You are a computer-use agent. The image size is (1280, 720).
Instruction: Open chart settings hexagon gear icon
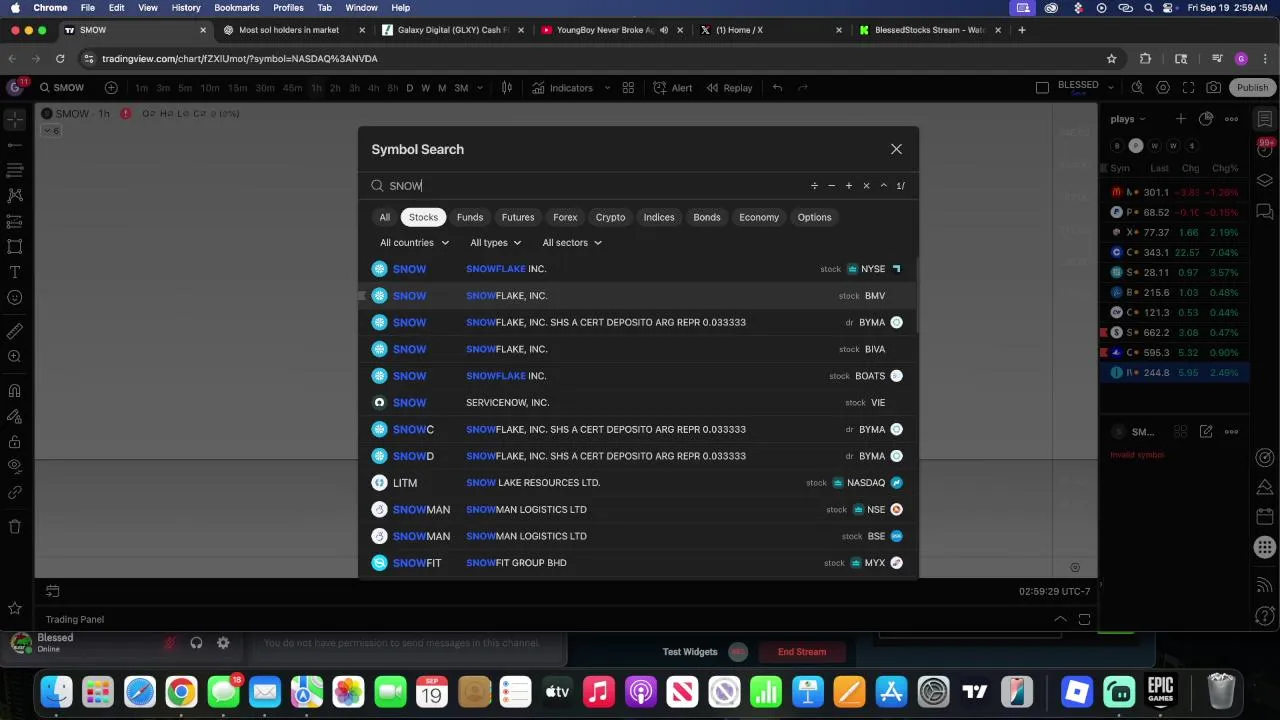pyautogui.click(x=1164, y=88)
